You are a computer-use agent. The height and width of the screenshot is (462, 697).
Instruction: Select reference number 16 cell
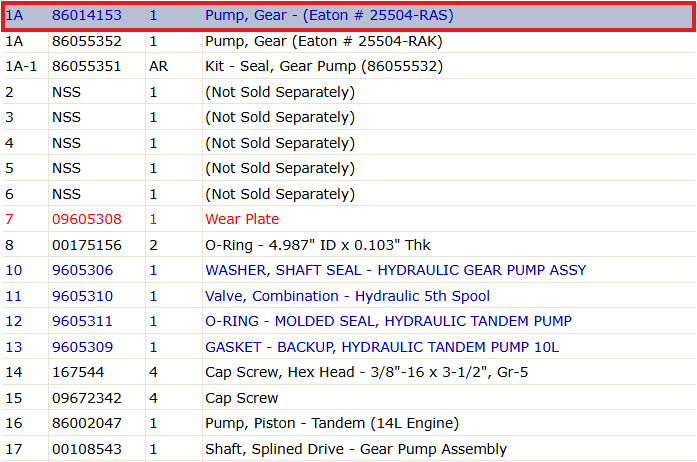coord(14,423)
